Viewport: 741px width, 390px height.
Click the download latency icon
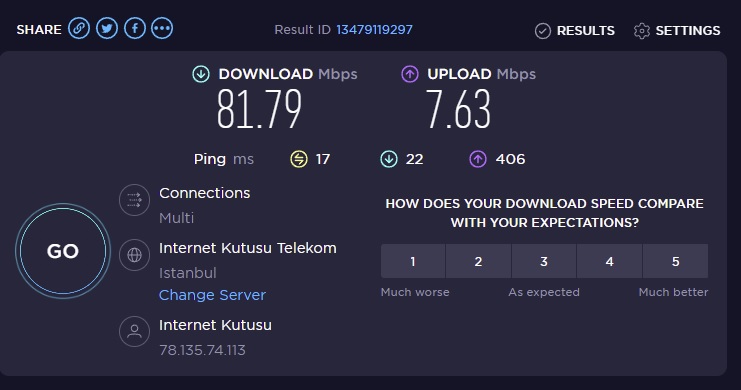click(389, 159)
